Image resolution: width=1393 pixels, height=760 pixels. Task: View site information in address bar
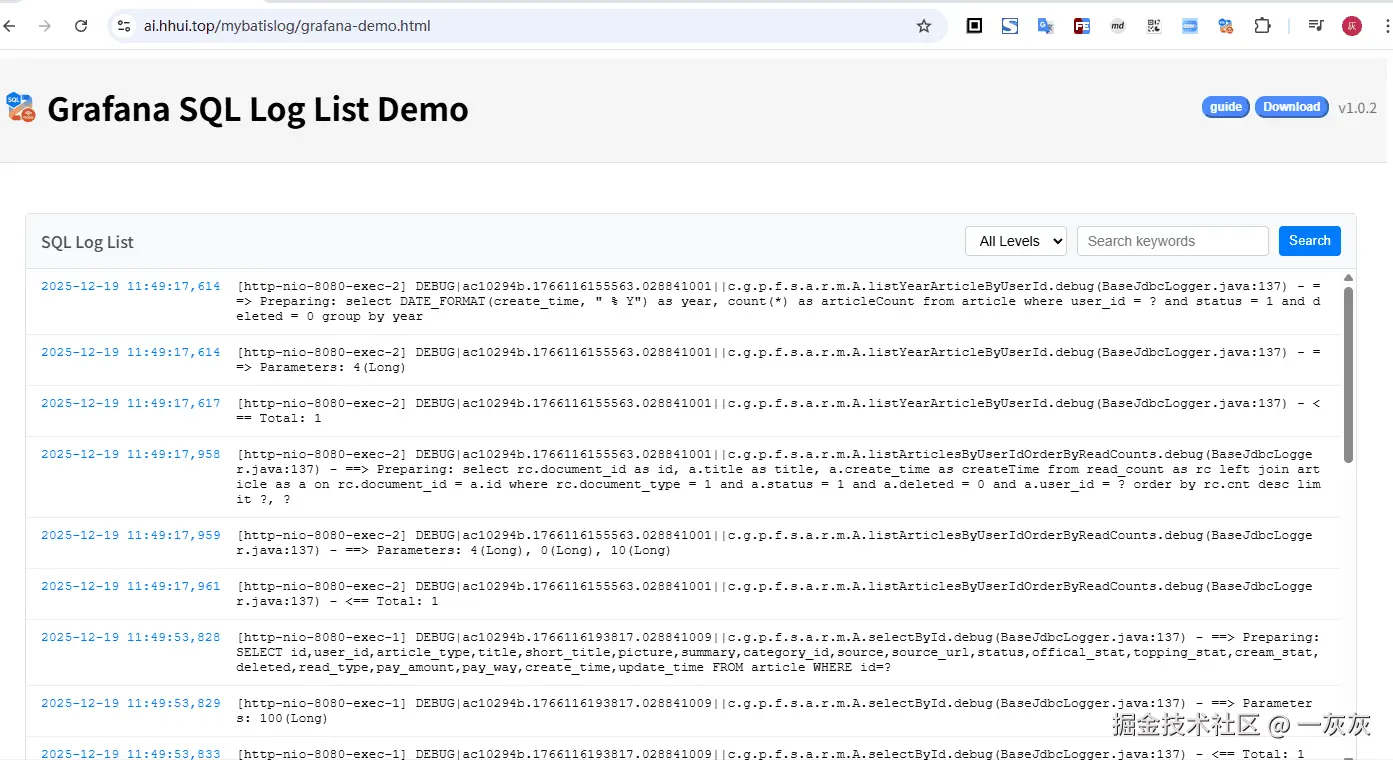(x=123, y=26)
